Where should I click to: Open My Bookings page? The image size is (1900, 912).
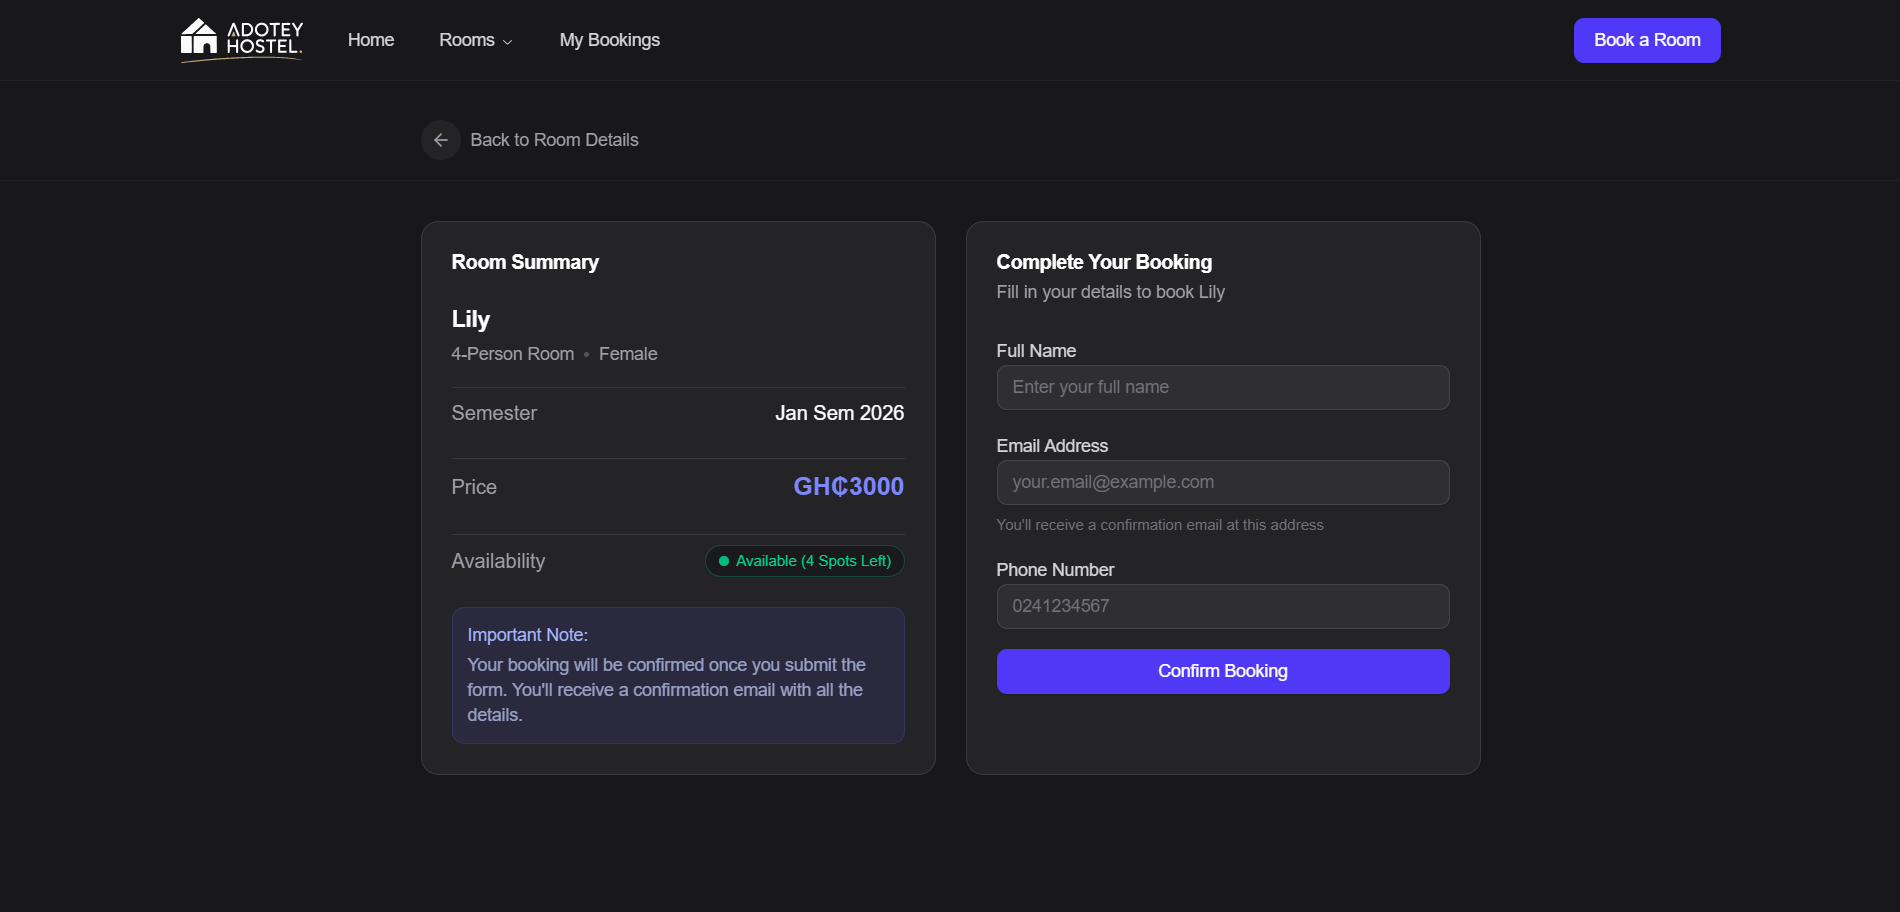click(x=610, y=40)
